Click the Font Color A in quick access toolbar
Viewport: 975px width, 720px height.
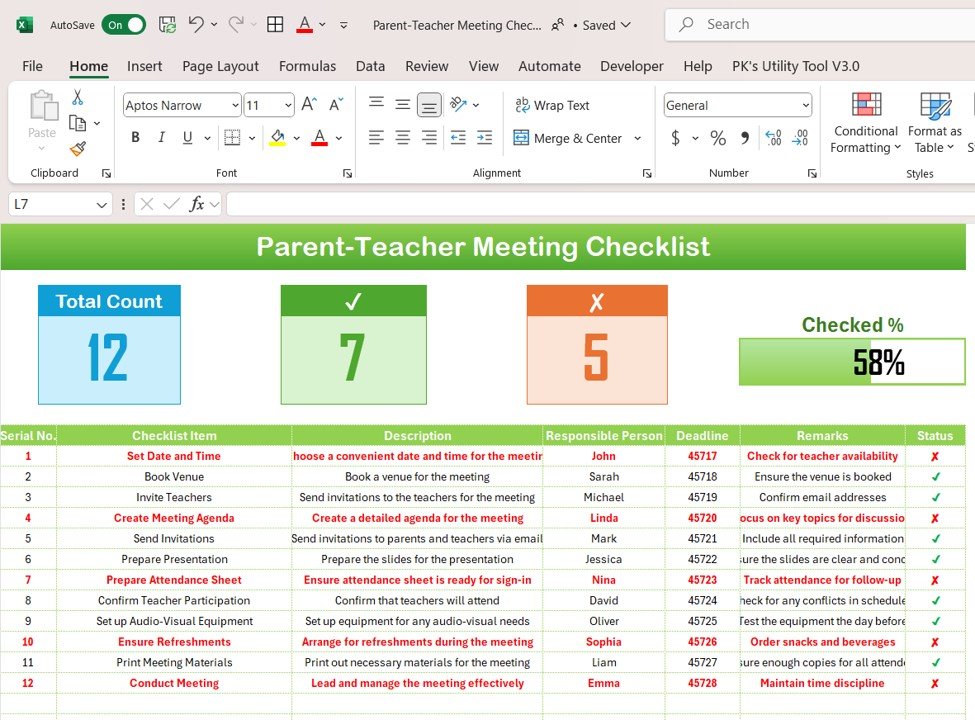pyautogui.click(x=305, y=25)
